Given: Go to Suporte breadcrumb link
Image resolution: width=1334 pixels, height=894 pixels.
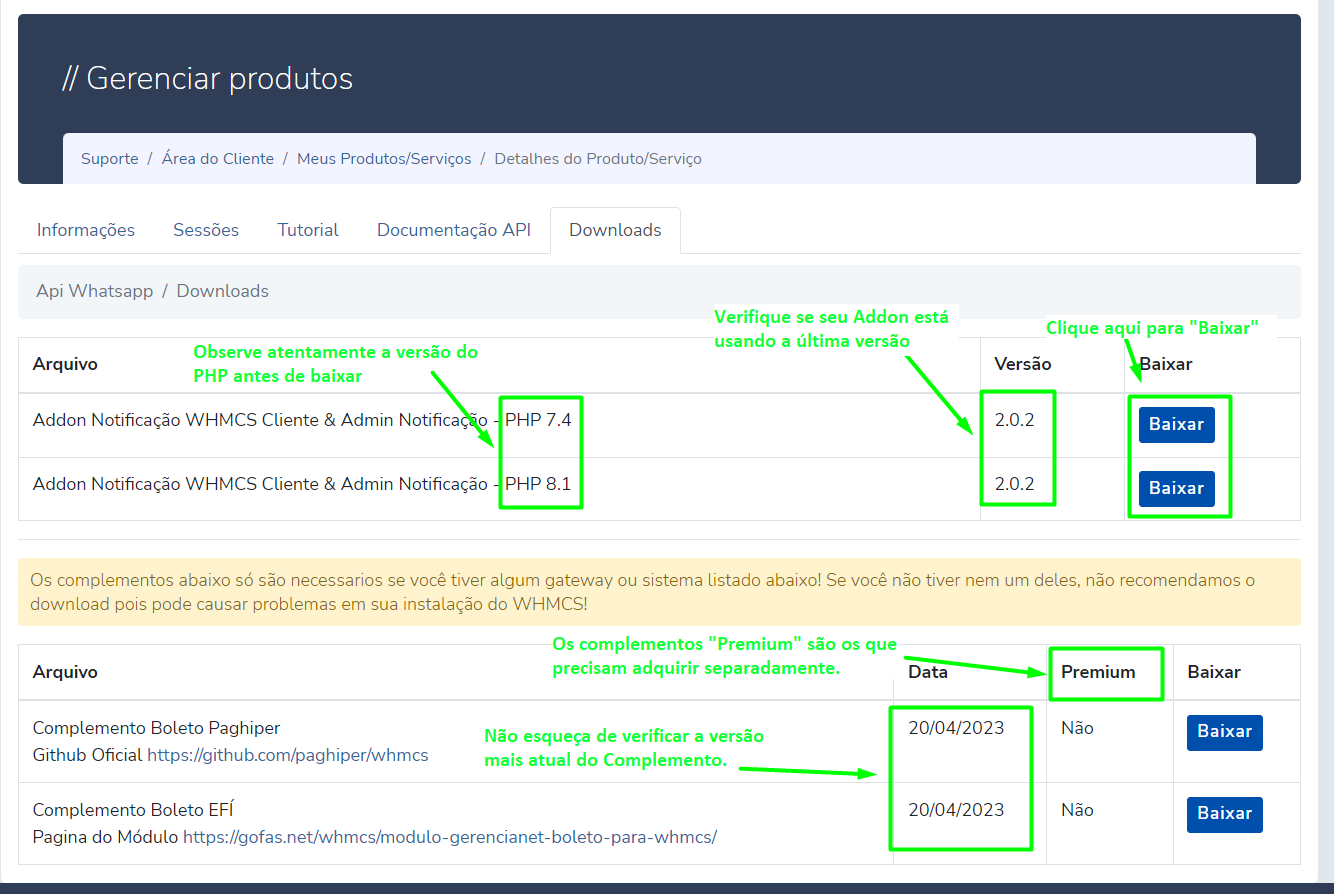Looking at the screenshot, I should coord(110,159).
